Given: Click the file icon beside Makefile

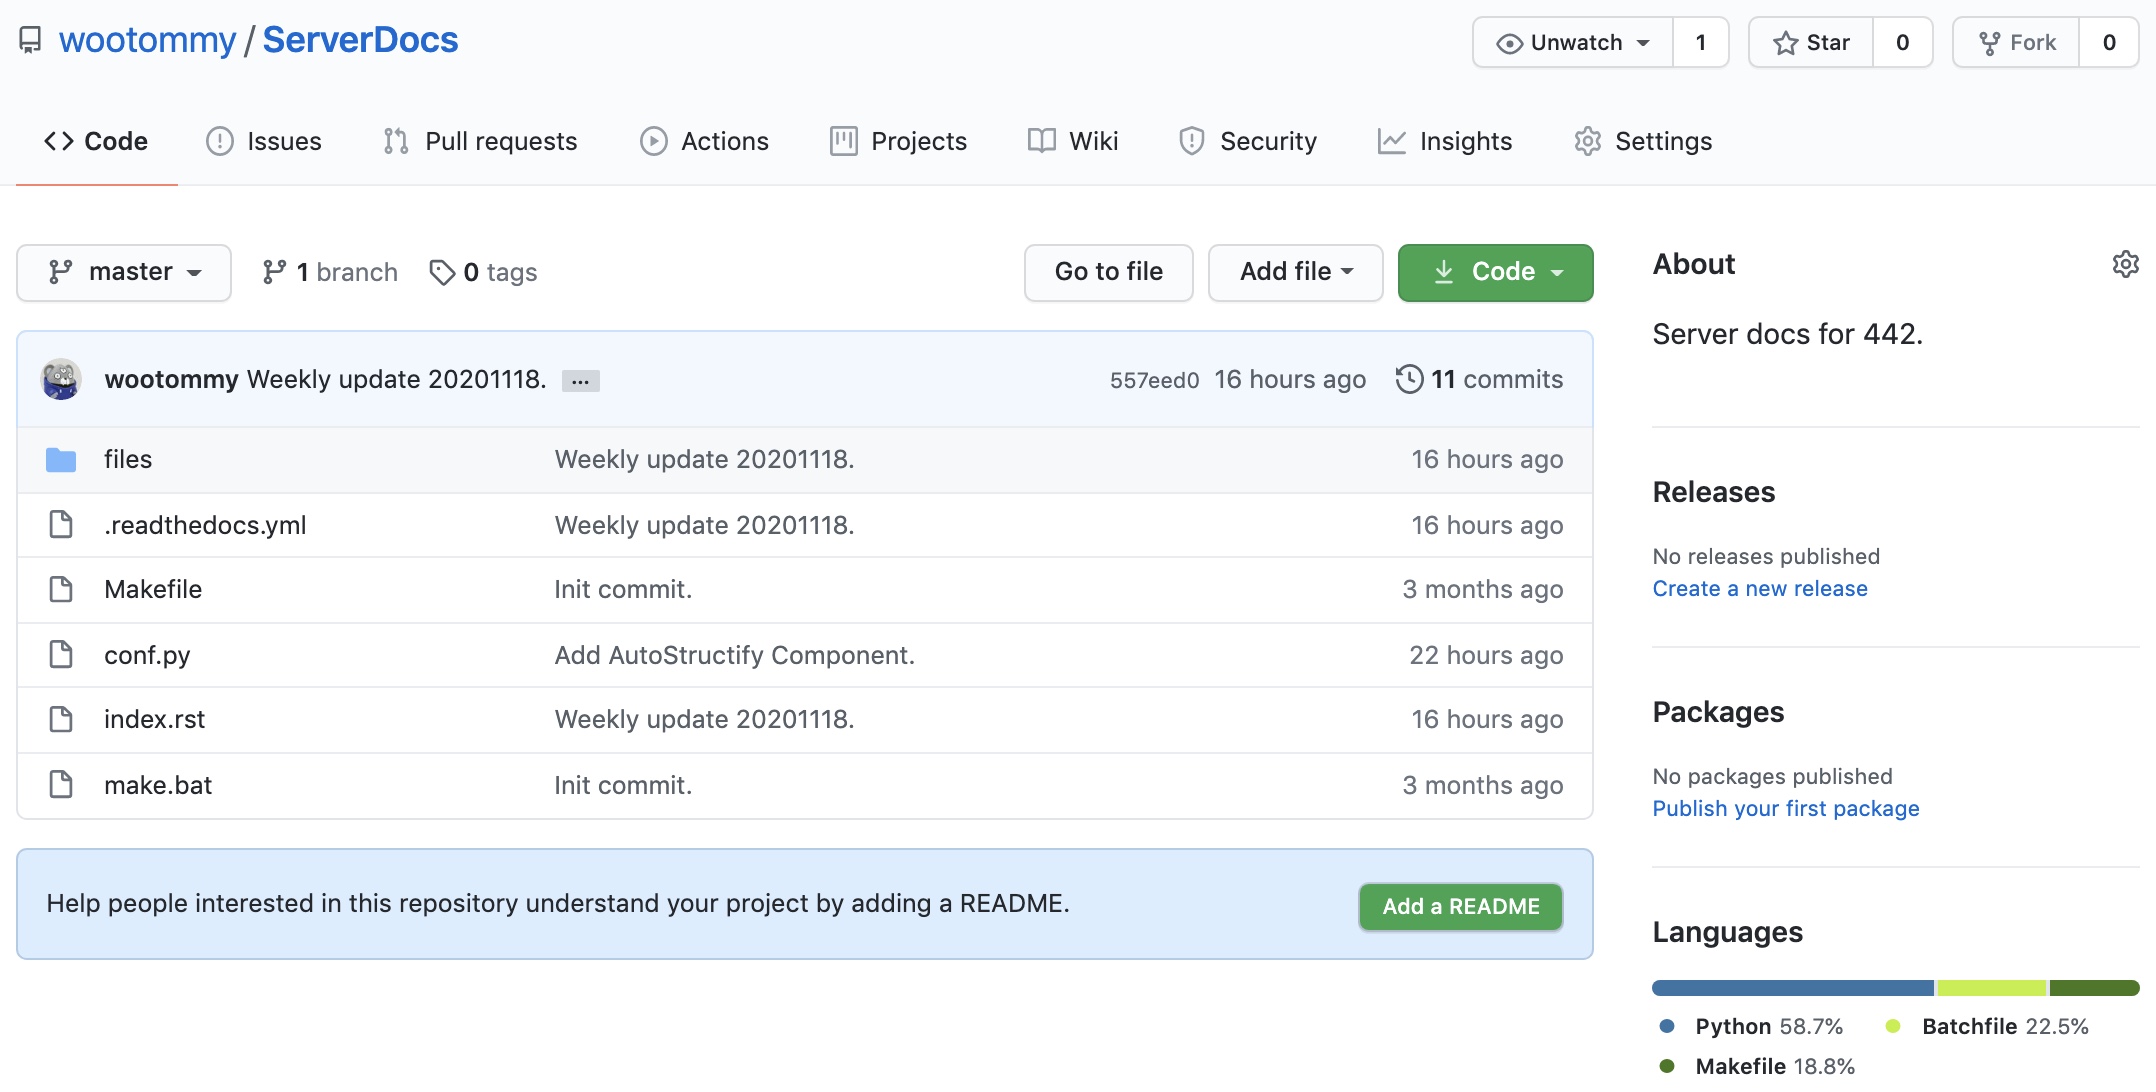Looking at the screenshot, I should pos(61,589).
